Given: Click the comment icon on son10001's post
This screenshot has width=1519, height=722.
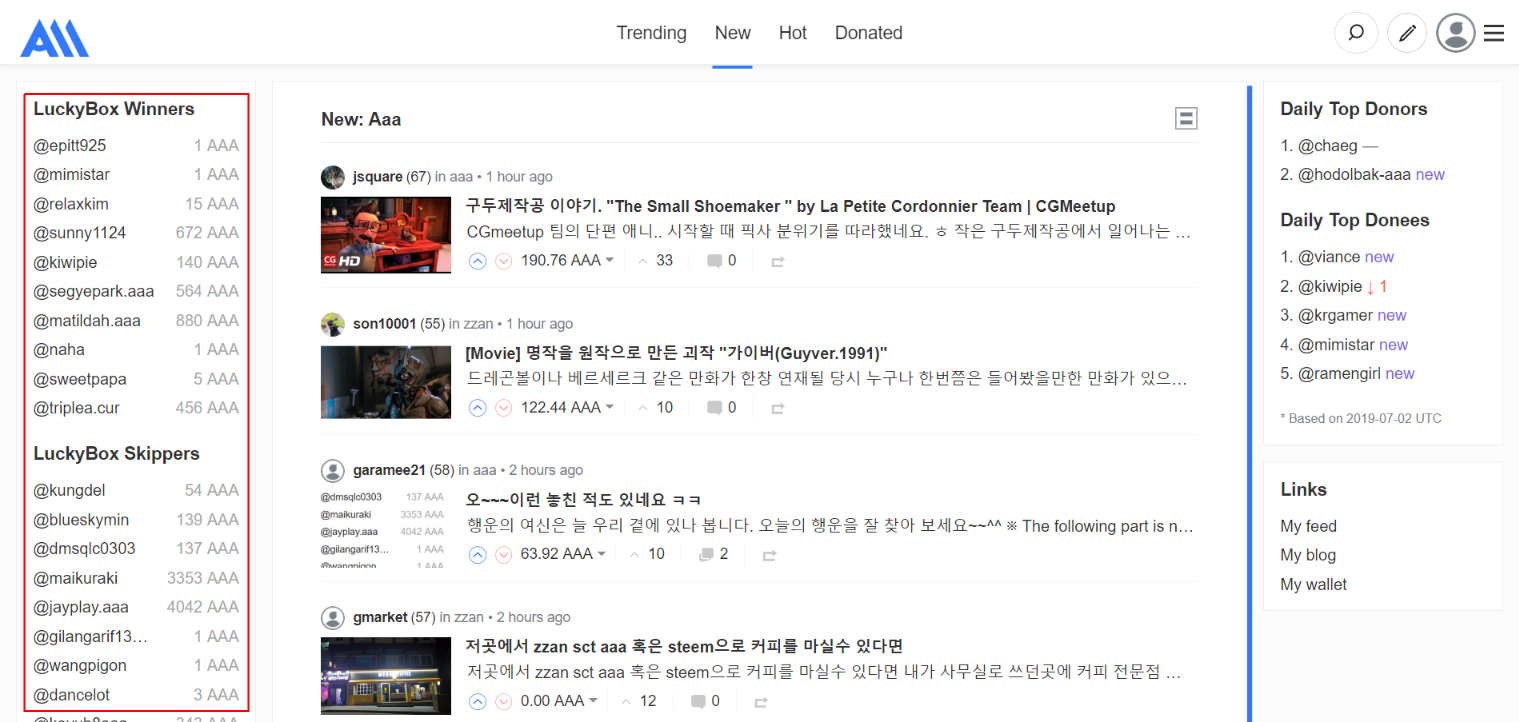Looking at the screenshot, I should click(x=714, y=408).
